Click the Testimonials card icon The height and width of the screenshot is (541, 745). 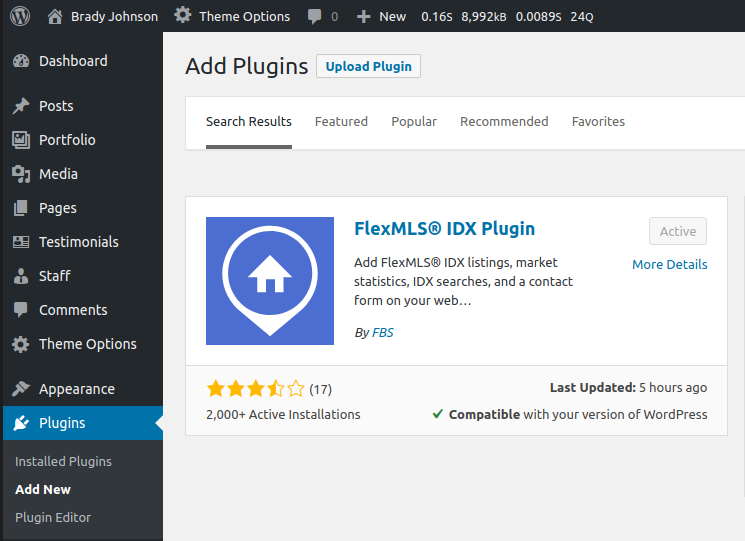tap(21, 242)
